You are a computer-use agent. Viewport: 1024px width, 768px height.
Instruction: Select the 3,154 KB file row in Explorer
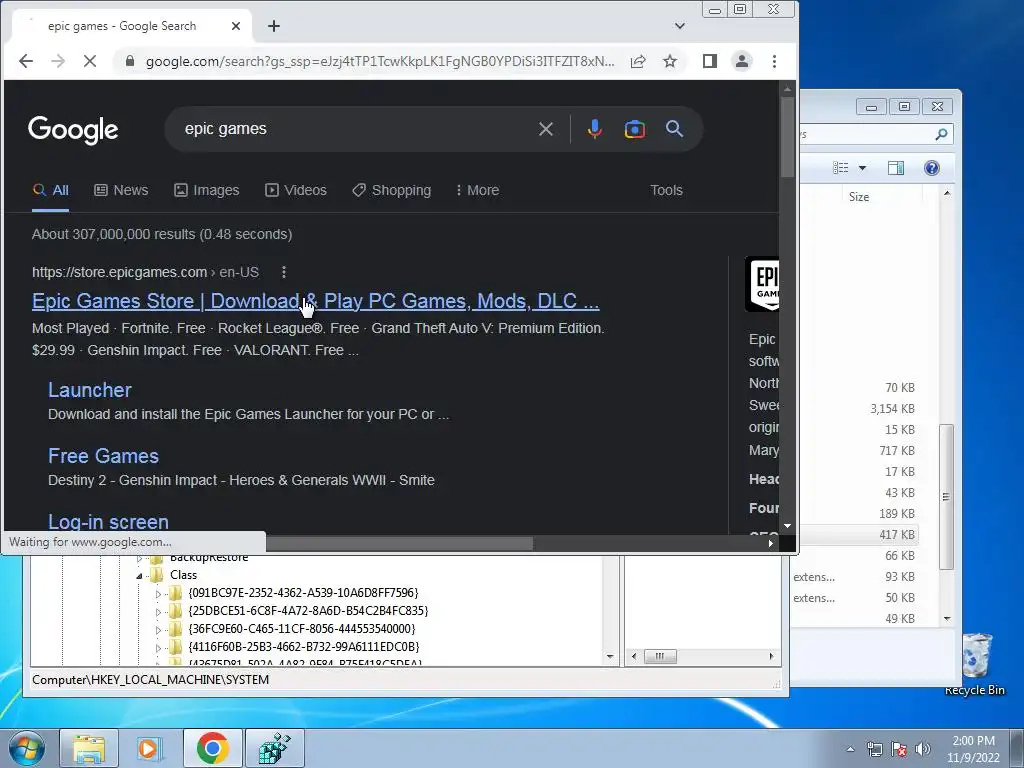[859, 409]
